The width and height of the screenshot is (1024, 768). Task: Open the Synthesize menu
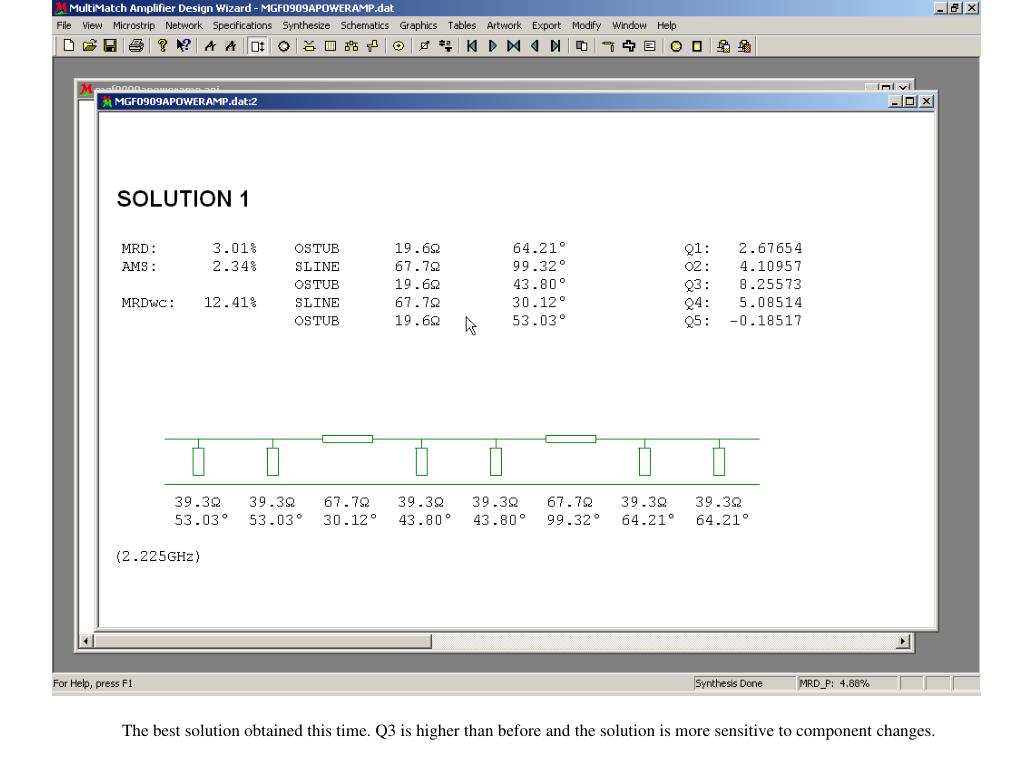pyautogui.click(x=306, y=25)
